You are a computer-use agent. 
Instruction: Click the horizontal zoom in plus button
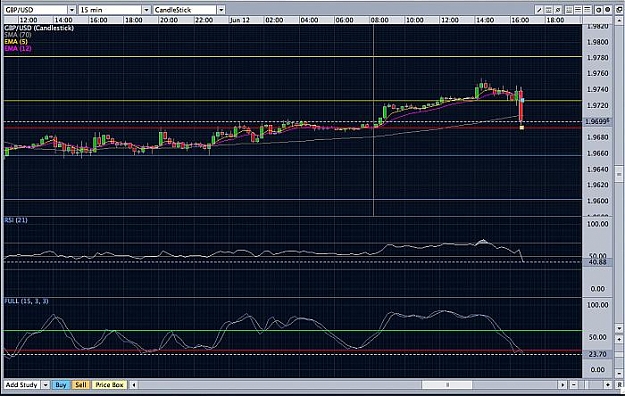pos(608,385)
